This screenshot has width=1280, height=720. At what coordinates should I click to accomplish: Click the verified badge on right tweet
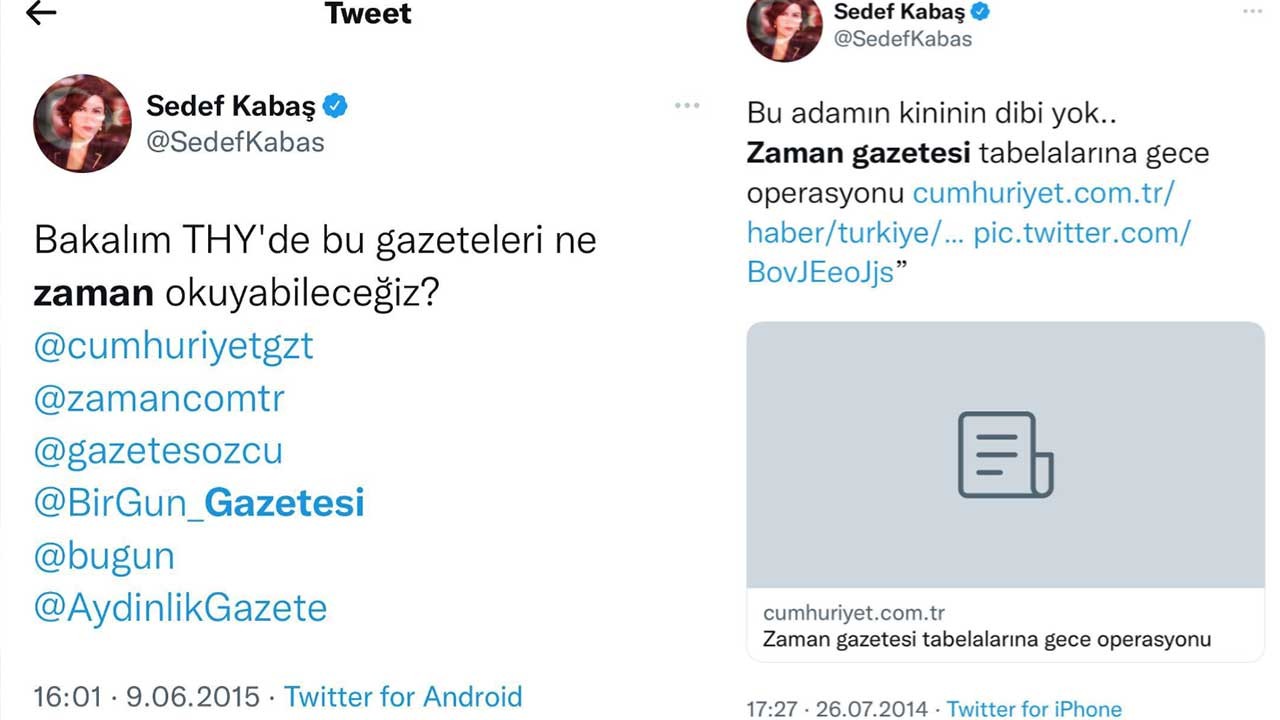(x=982, y=12)
